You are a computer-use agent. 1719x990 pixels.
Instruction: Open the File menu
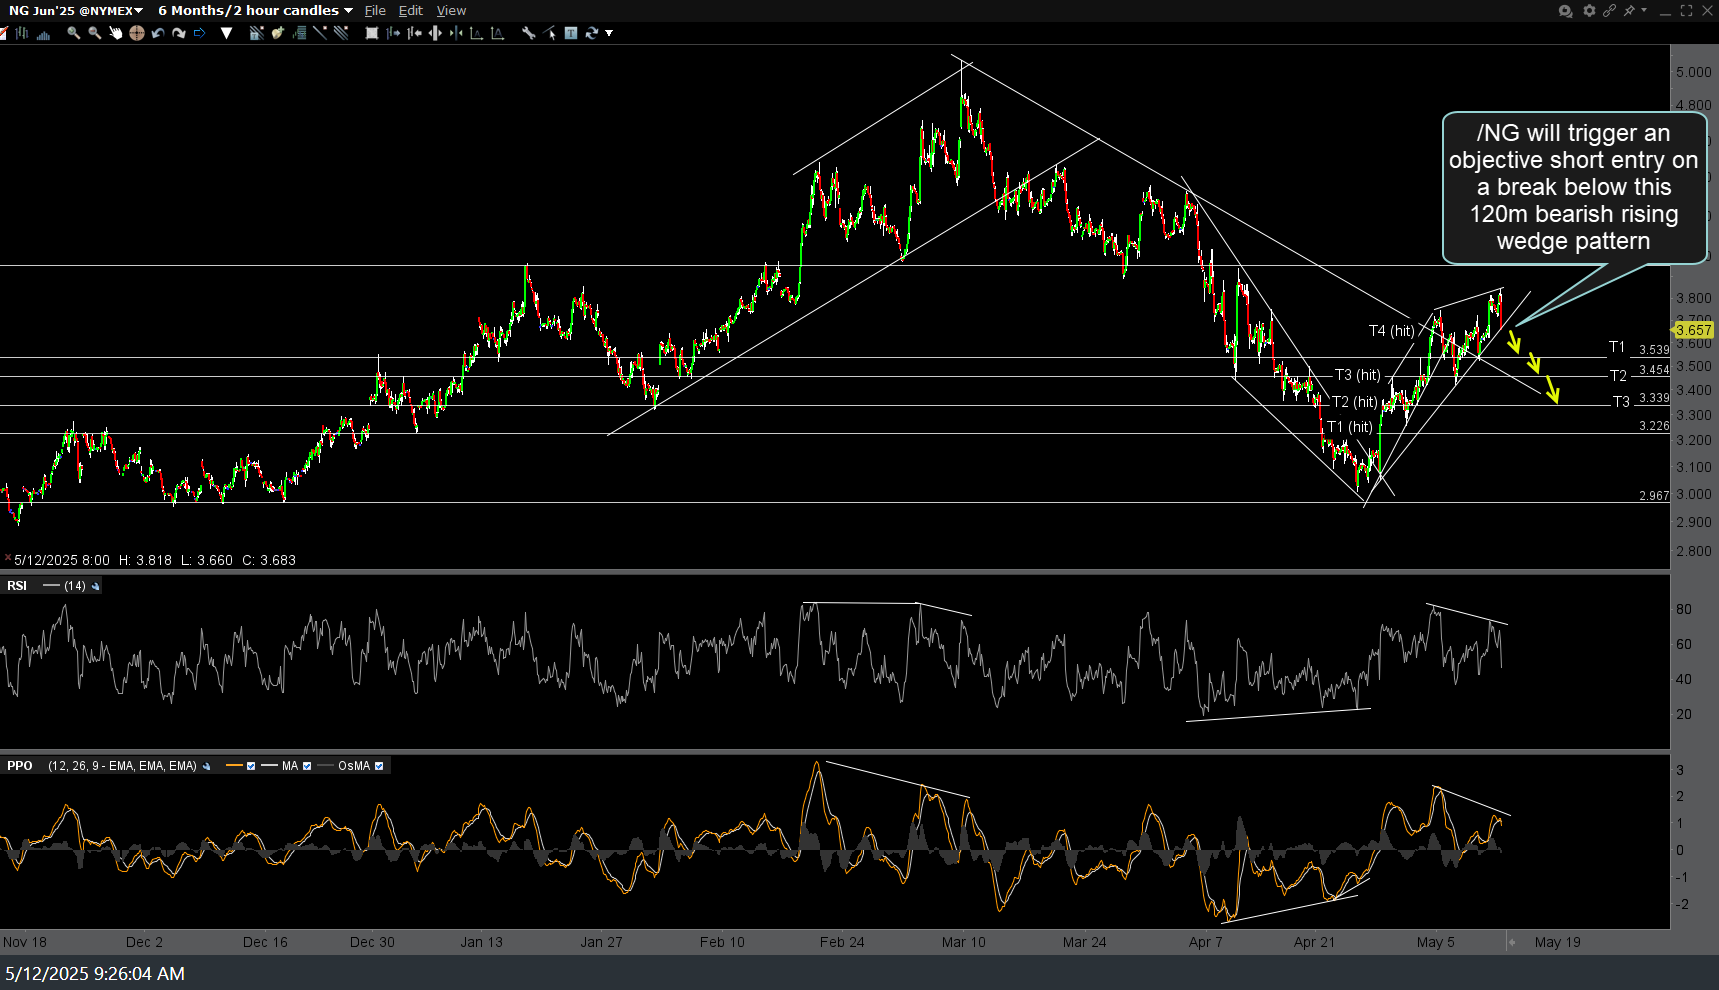pos(375,11)
